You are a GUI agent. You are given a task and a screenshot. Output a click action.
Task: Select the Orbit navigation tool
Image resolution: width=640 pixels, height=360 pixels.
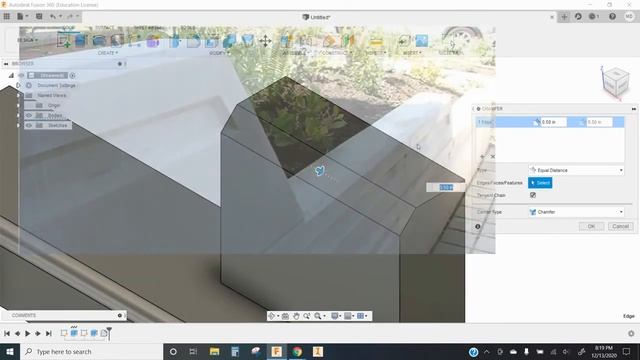point(271,316)
